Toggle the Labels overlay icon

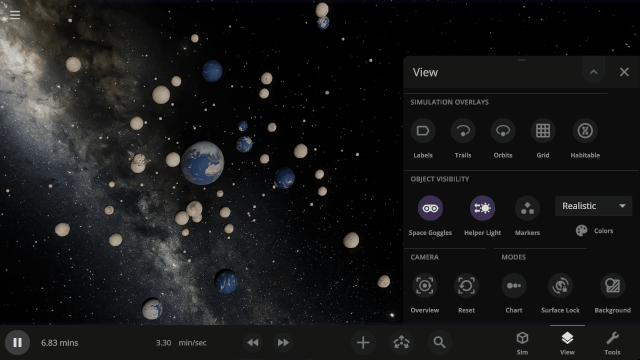[423, 131]
